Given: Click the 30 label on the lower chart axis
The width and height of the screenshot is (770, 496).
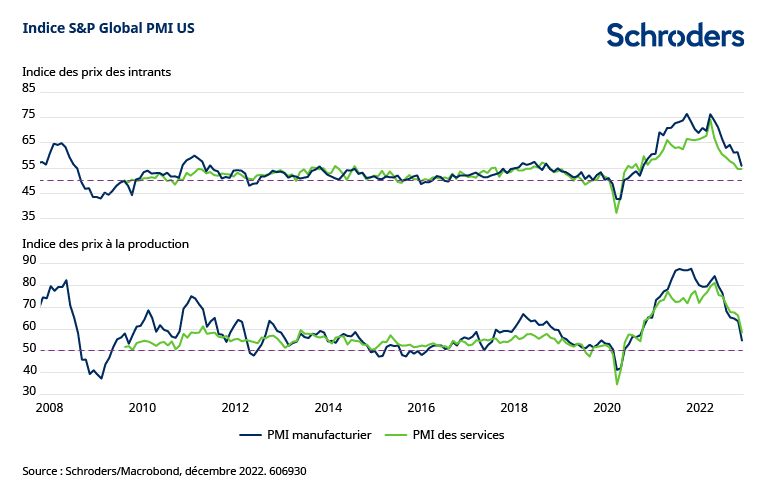Looking at the screenshot, I should pos(29,391).
